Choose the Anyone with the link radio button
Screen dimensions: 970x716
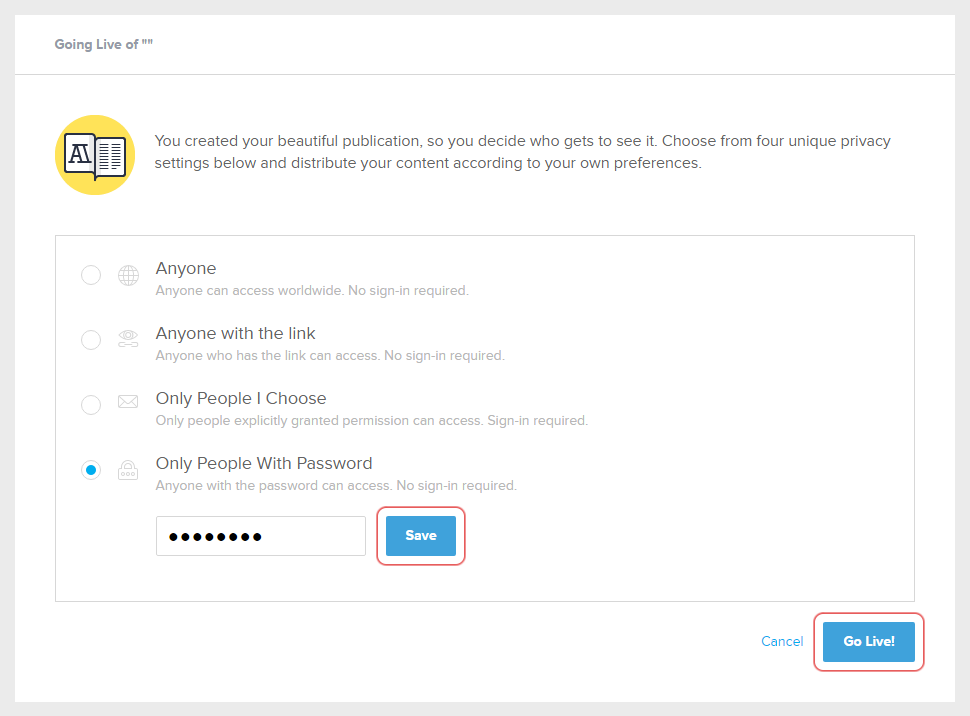click(x=91, y=340)
